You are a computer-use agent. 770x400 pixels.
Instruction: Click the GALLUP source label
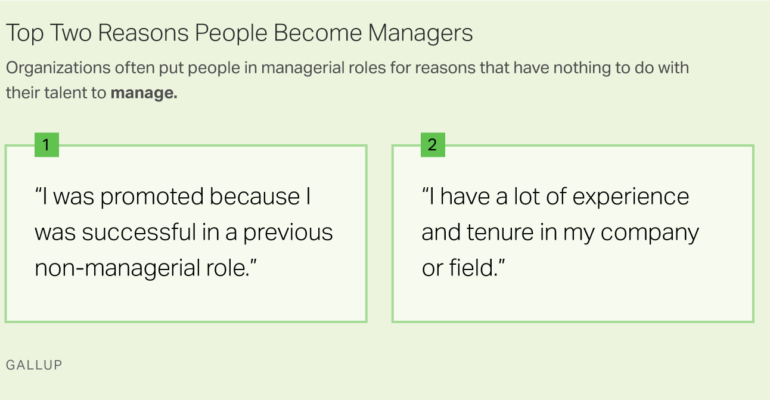[x=34, y=365]
